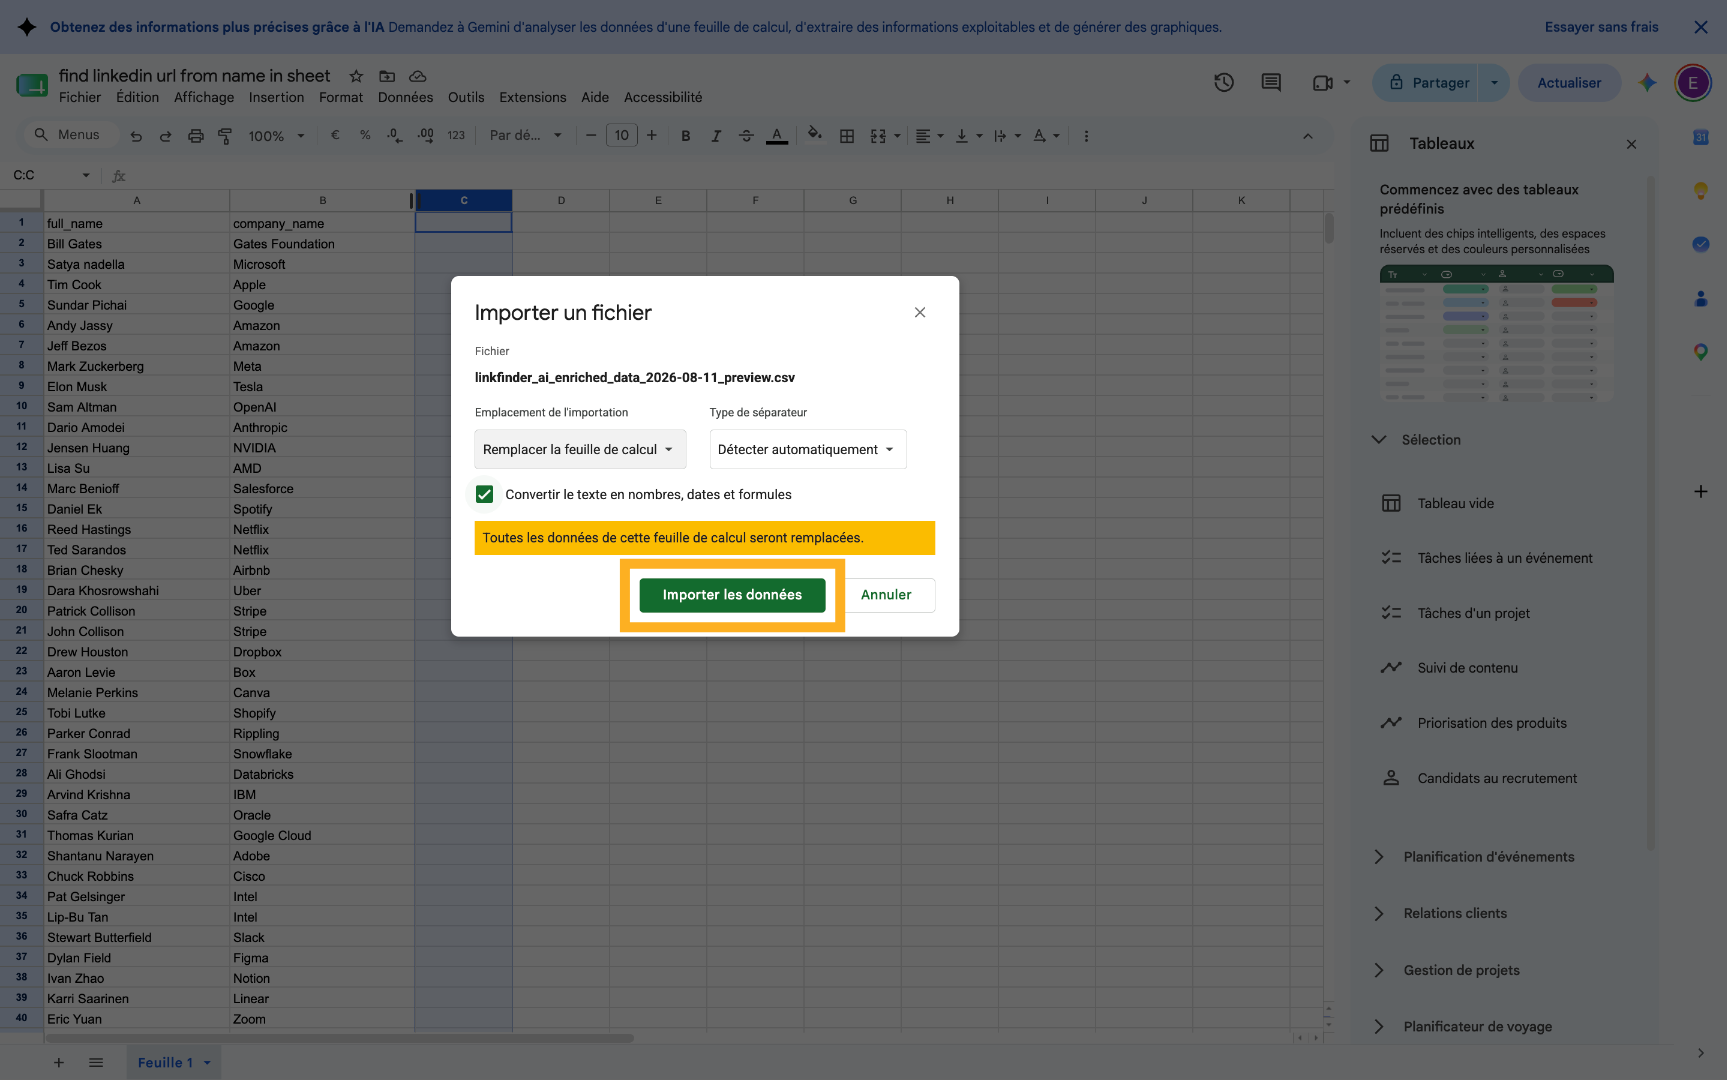Open the zoom 100% dropdown
Screen dimensions: 1727x1080
[276, 136]
